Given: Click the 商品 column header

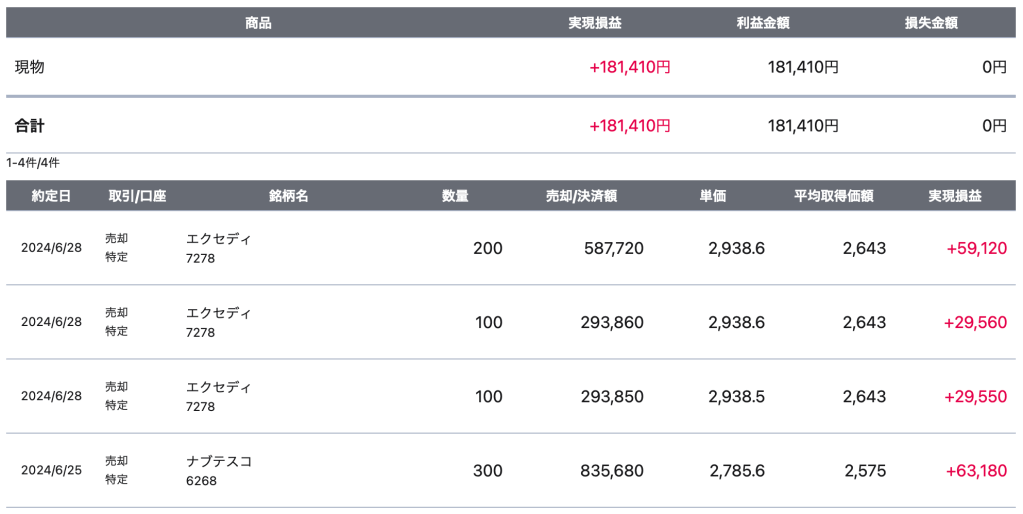Looking at the screenshot, I should click(258, 23).
